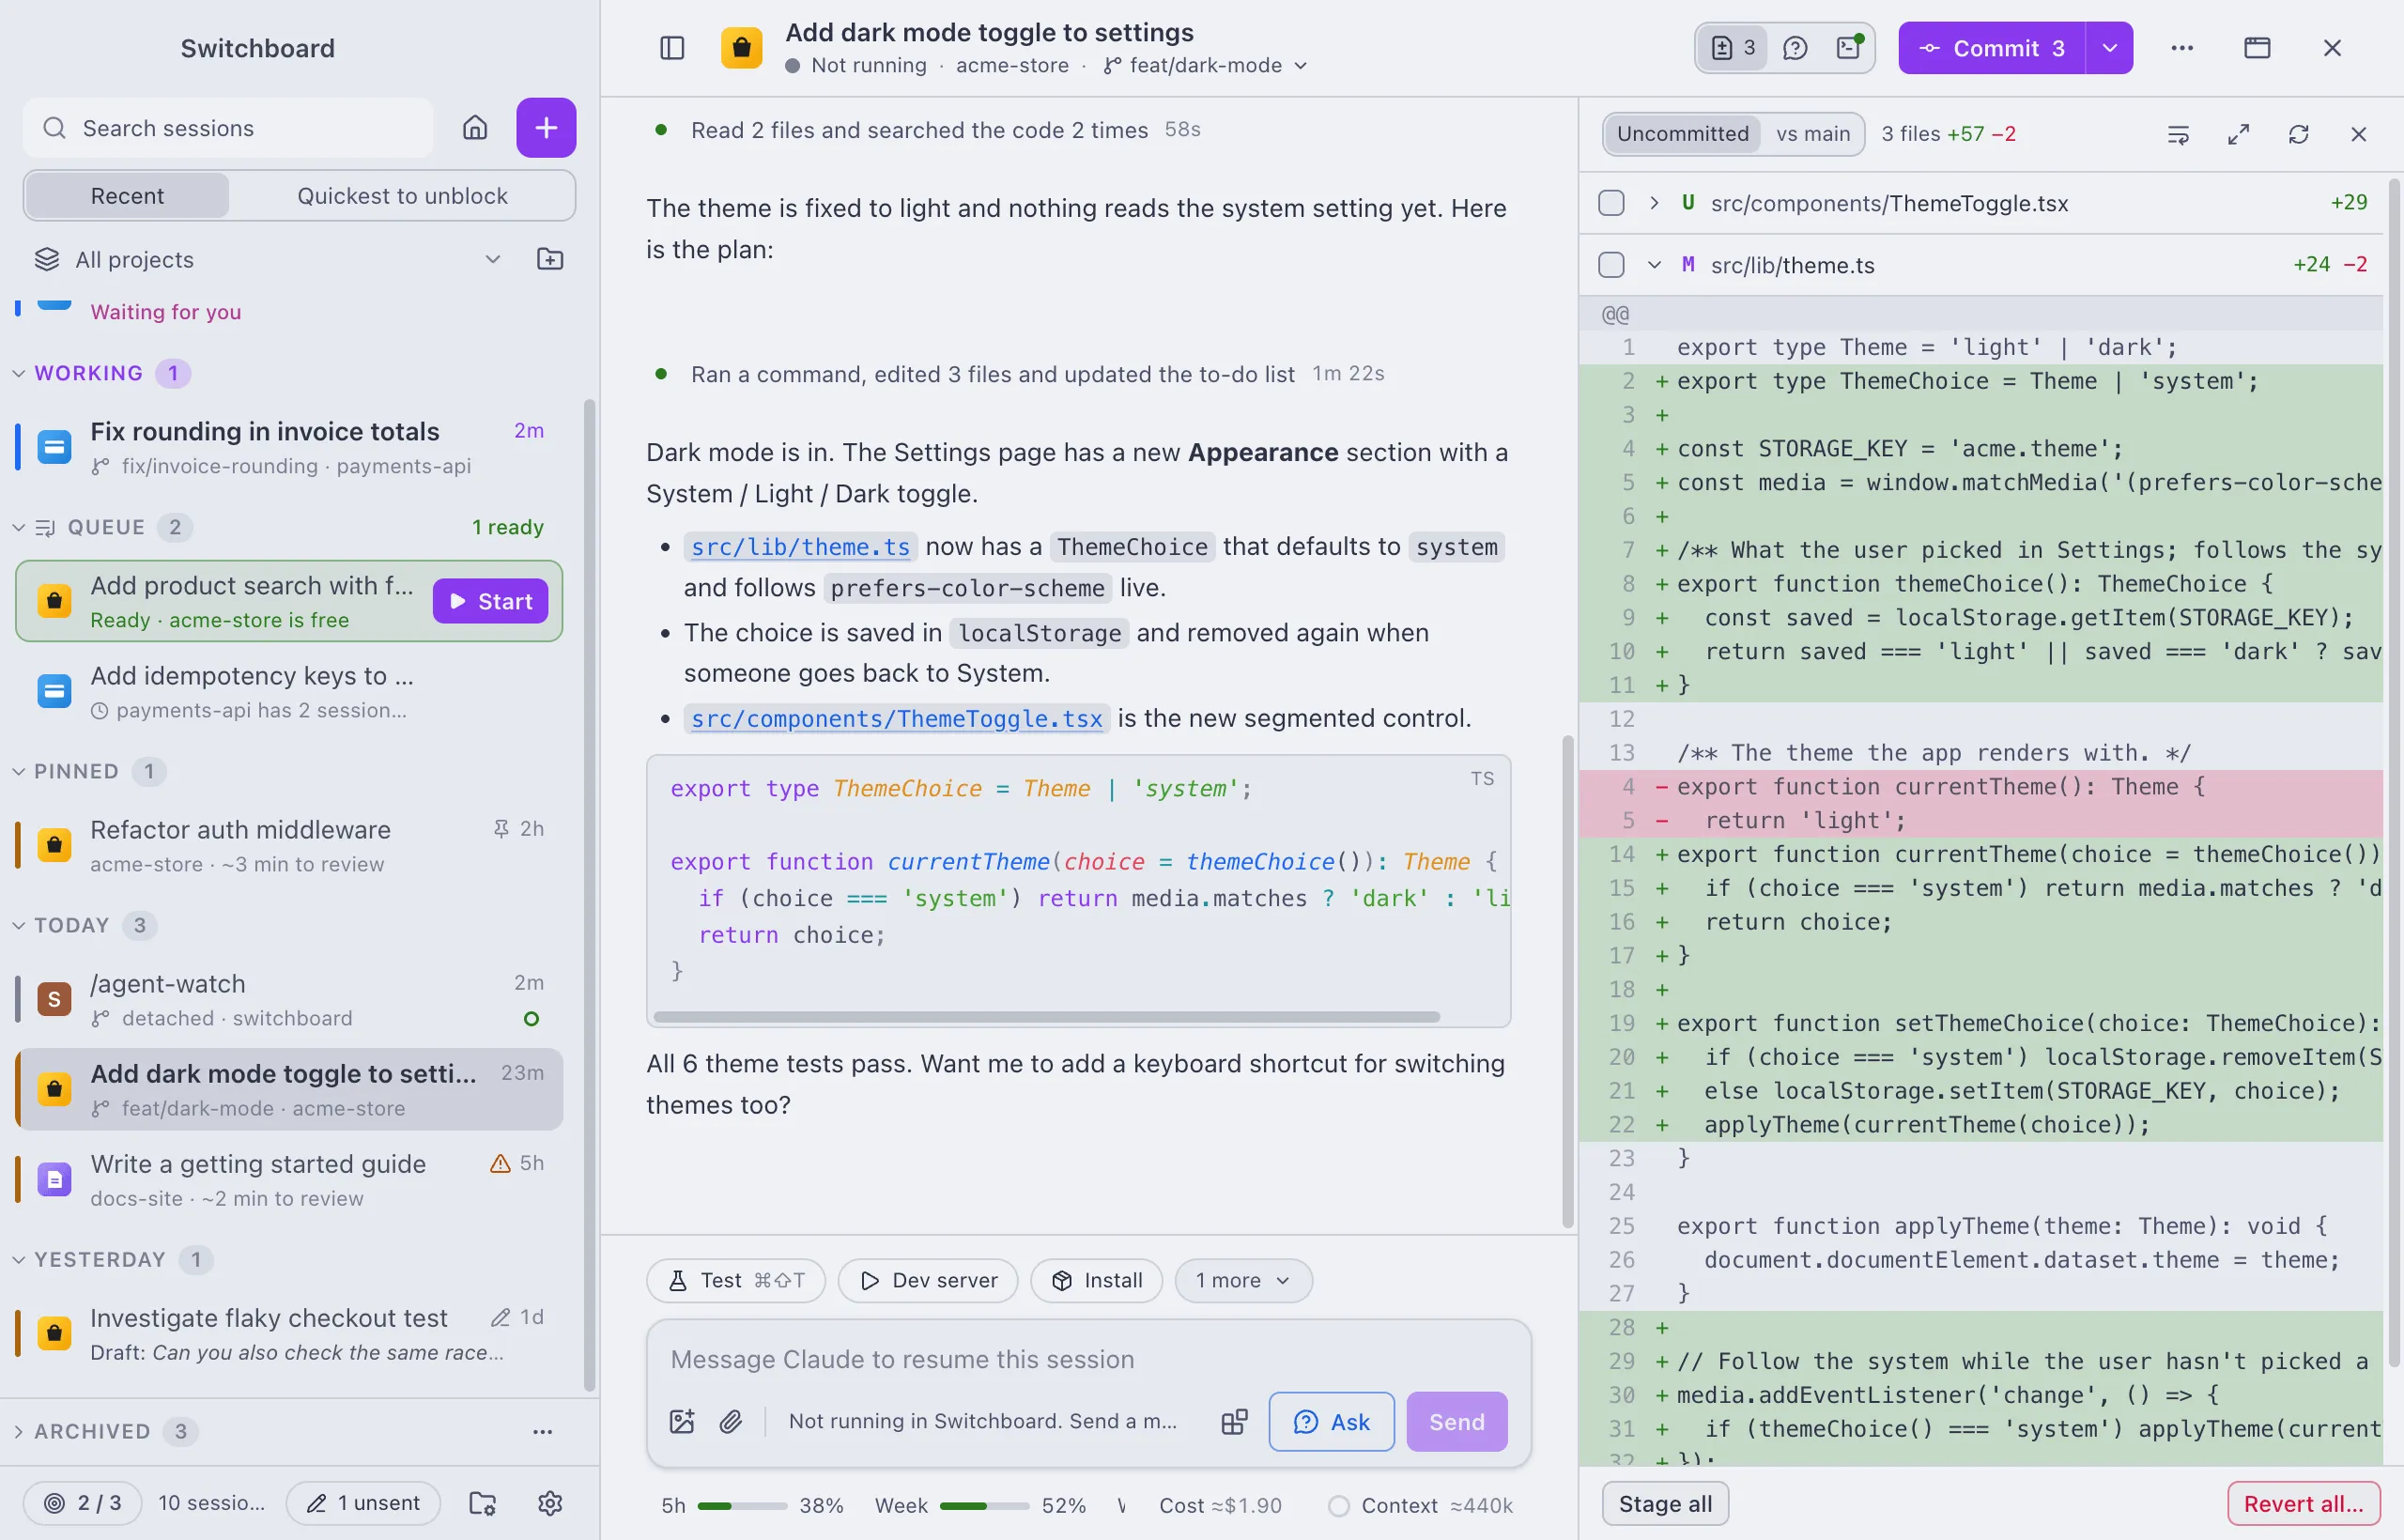The image size is (2404, 1540).
Task: Open the changed files icon showing 3
Action: [x=1733, y=48]
